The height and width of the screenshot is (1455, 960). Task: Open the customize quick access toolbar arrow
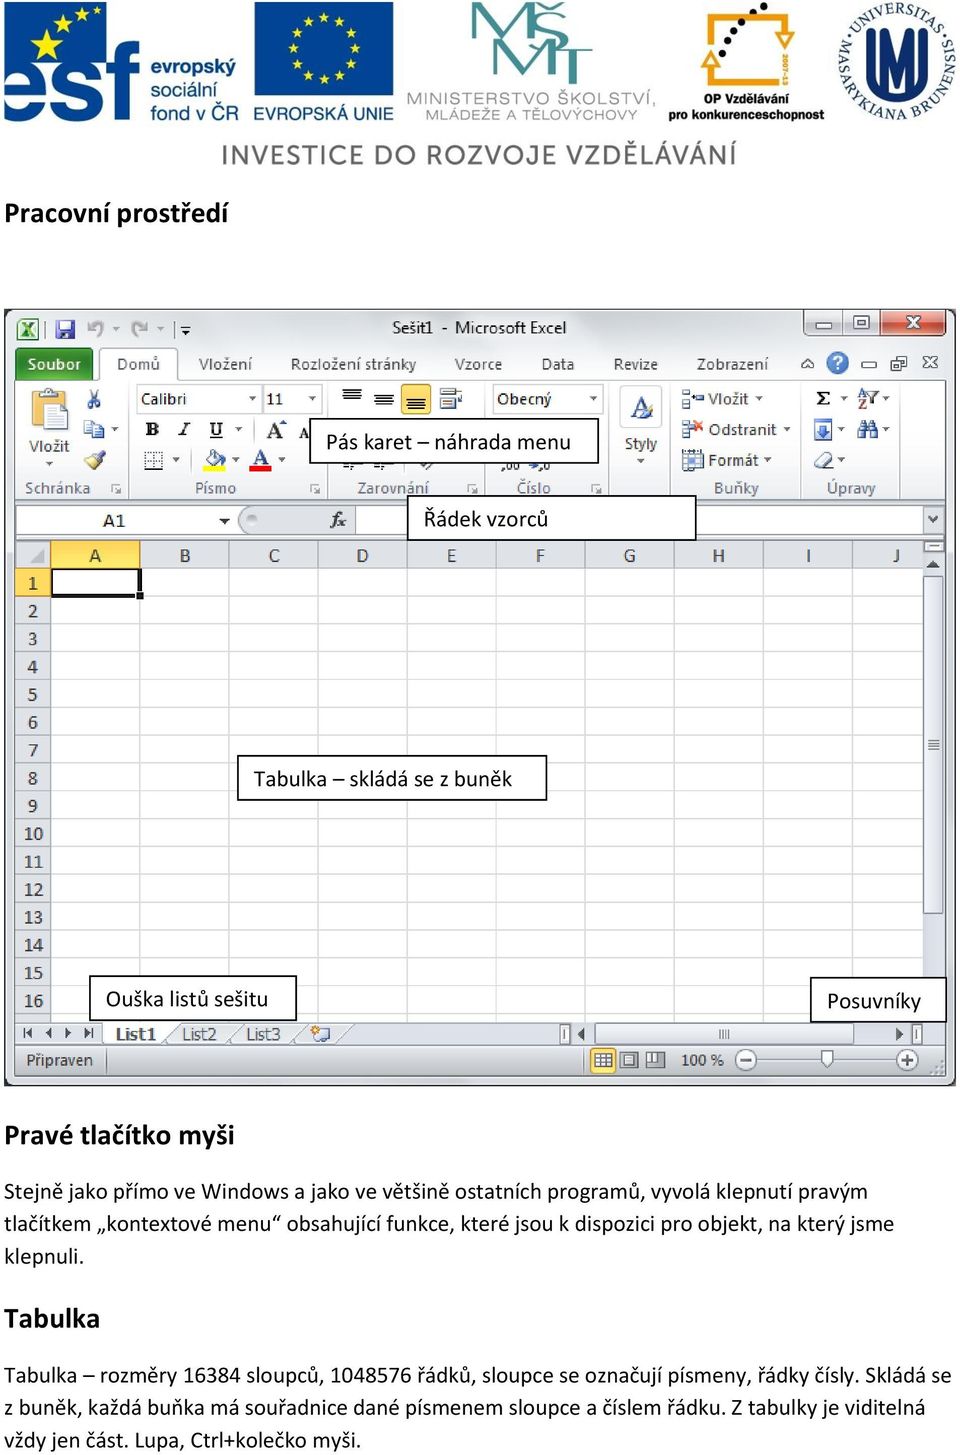click(185, 329)
